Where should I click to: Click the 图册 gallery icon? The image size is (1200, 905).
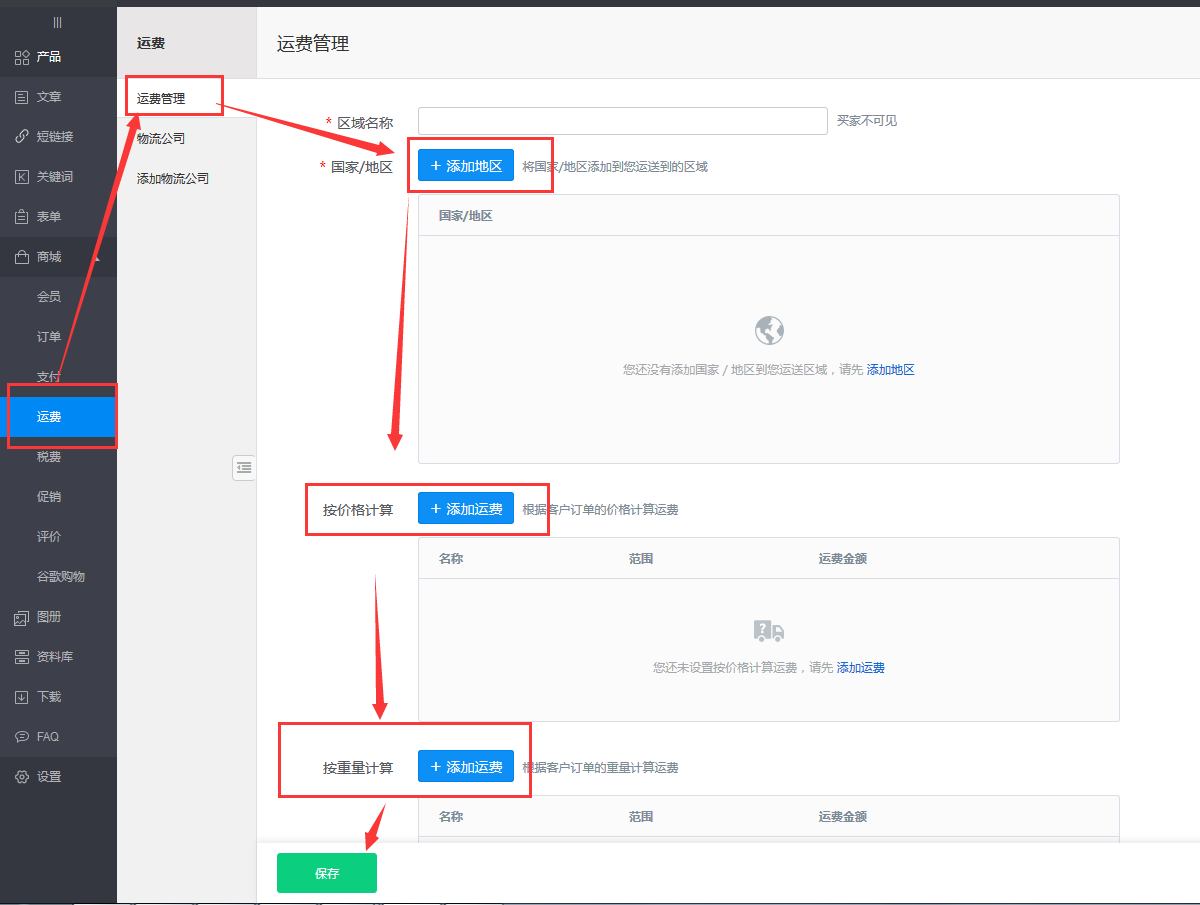[22, 617]
